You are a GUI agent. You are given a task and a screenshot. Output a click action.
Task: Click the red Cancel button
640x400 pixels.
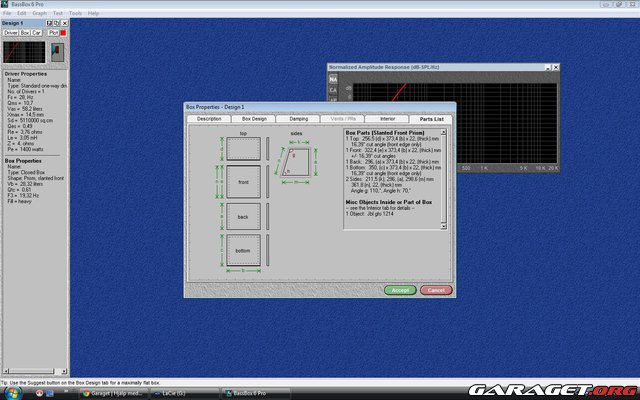435,290
